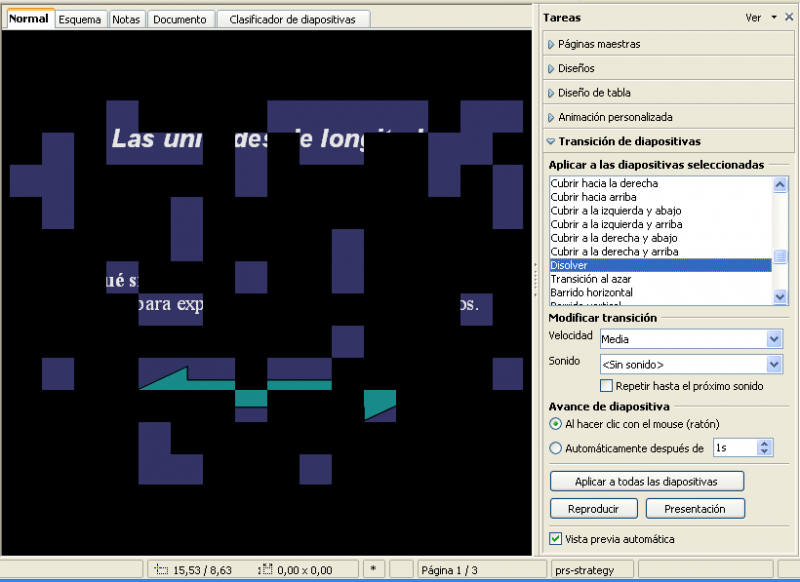This screenshot has width=800, height=582.
Task: Open the Clasificador de diapositivas tab
Action: coord(292,19)
